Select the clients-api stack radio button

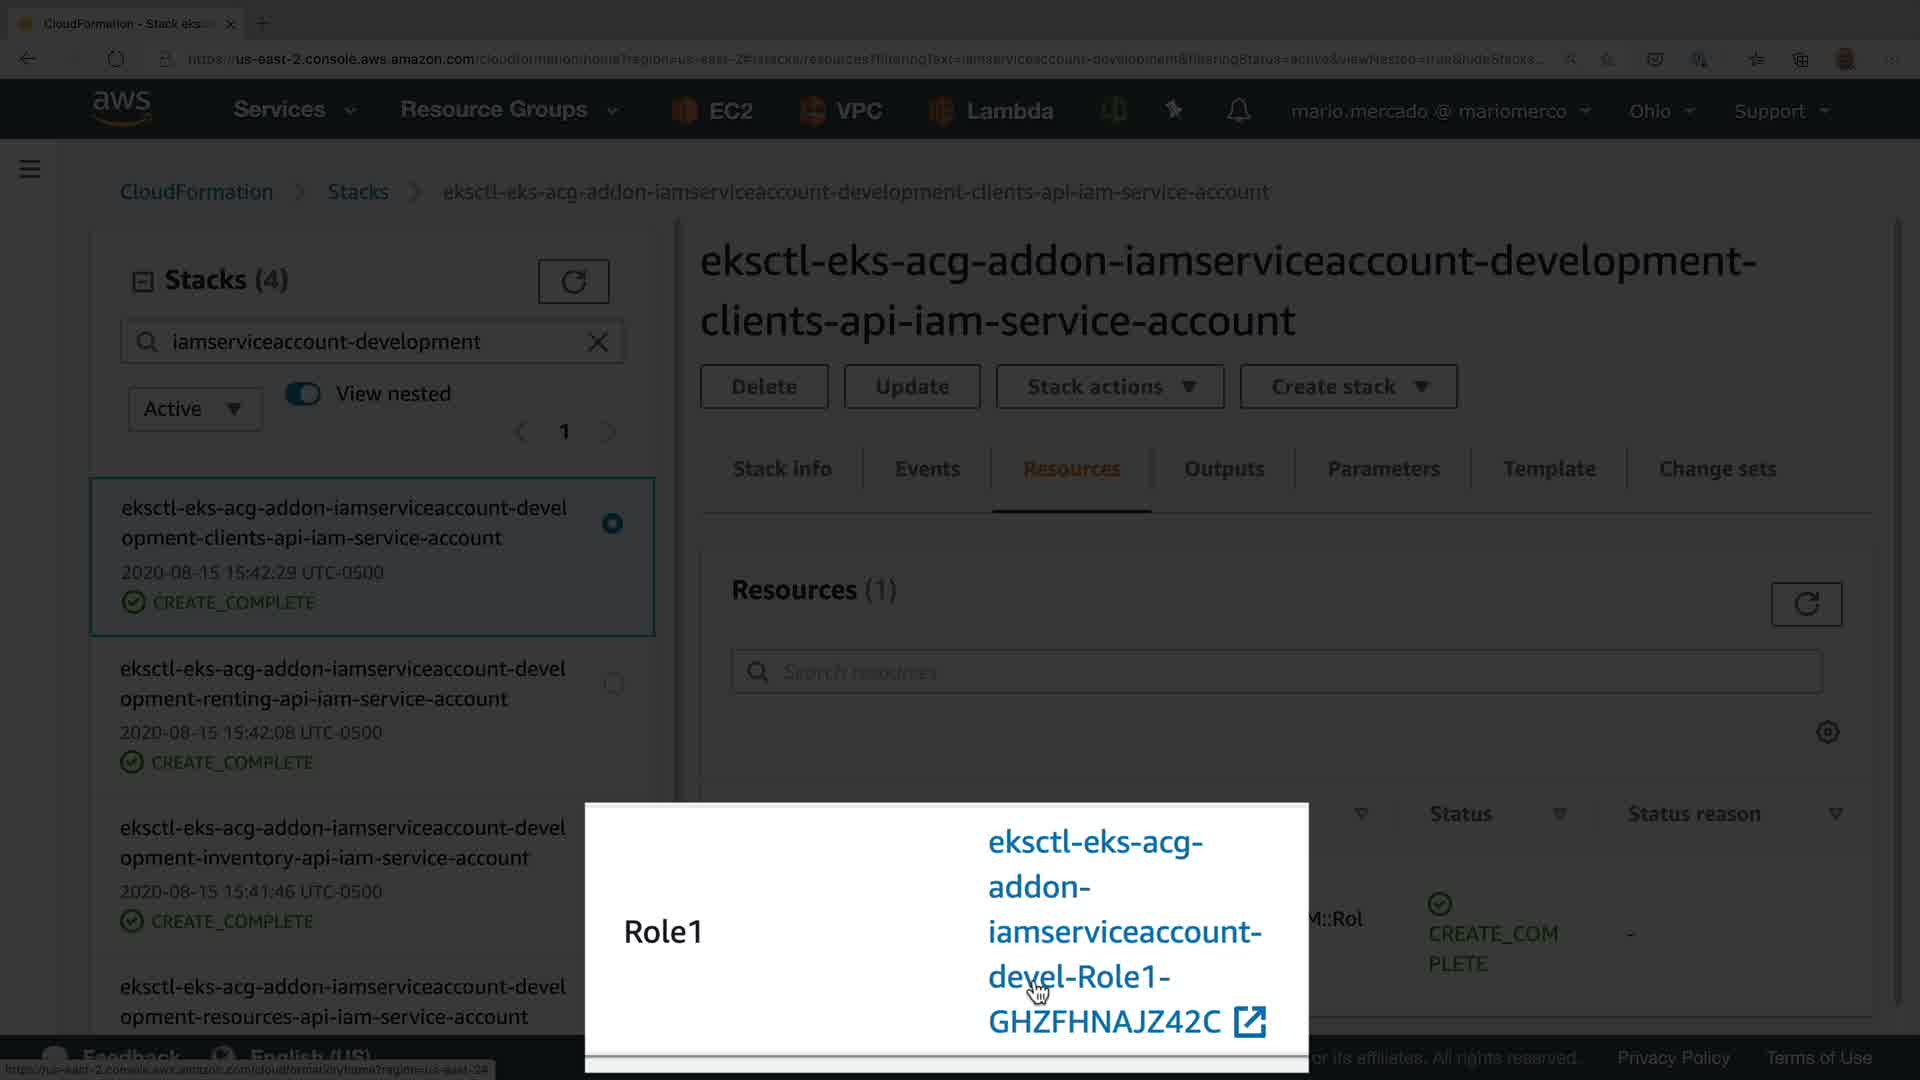click(x=612, y=524)
